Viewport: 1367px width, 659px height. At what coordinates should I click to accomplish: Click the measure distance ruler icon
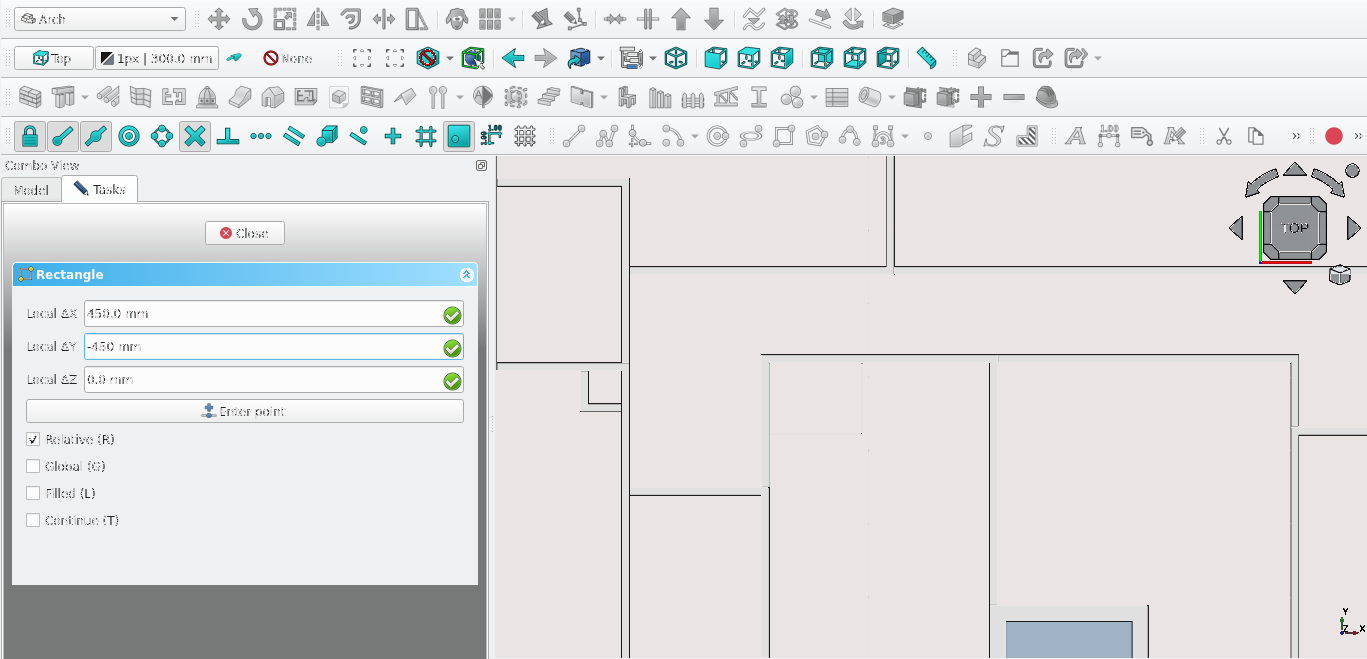point(927,58)
